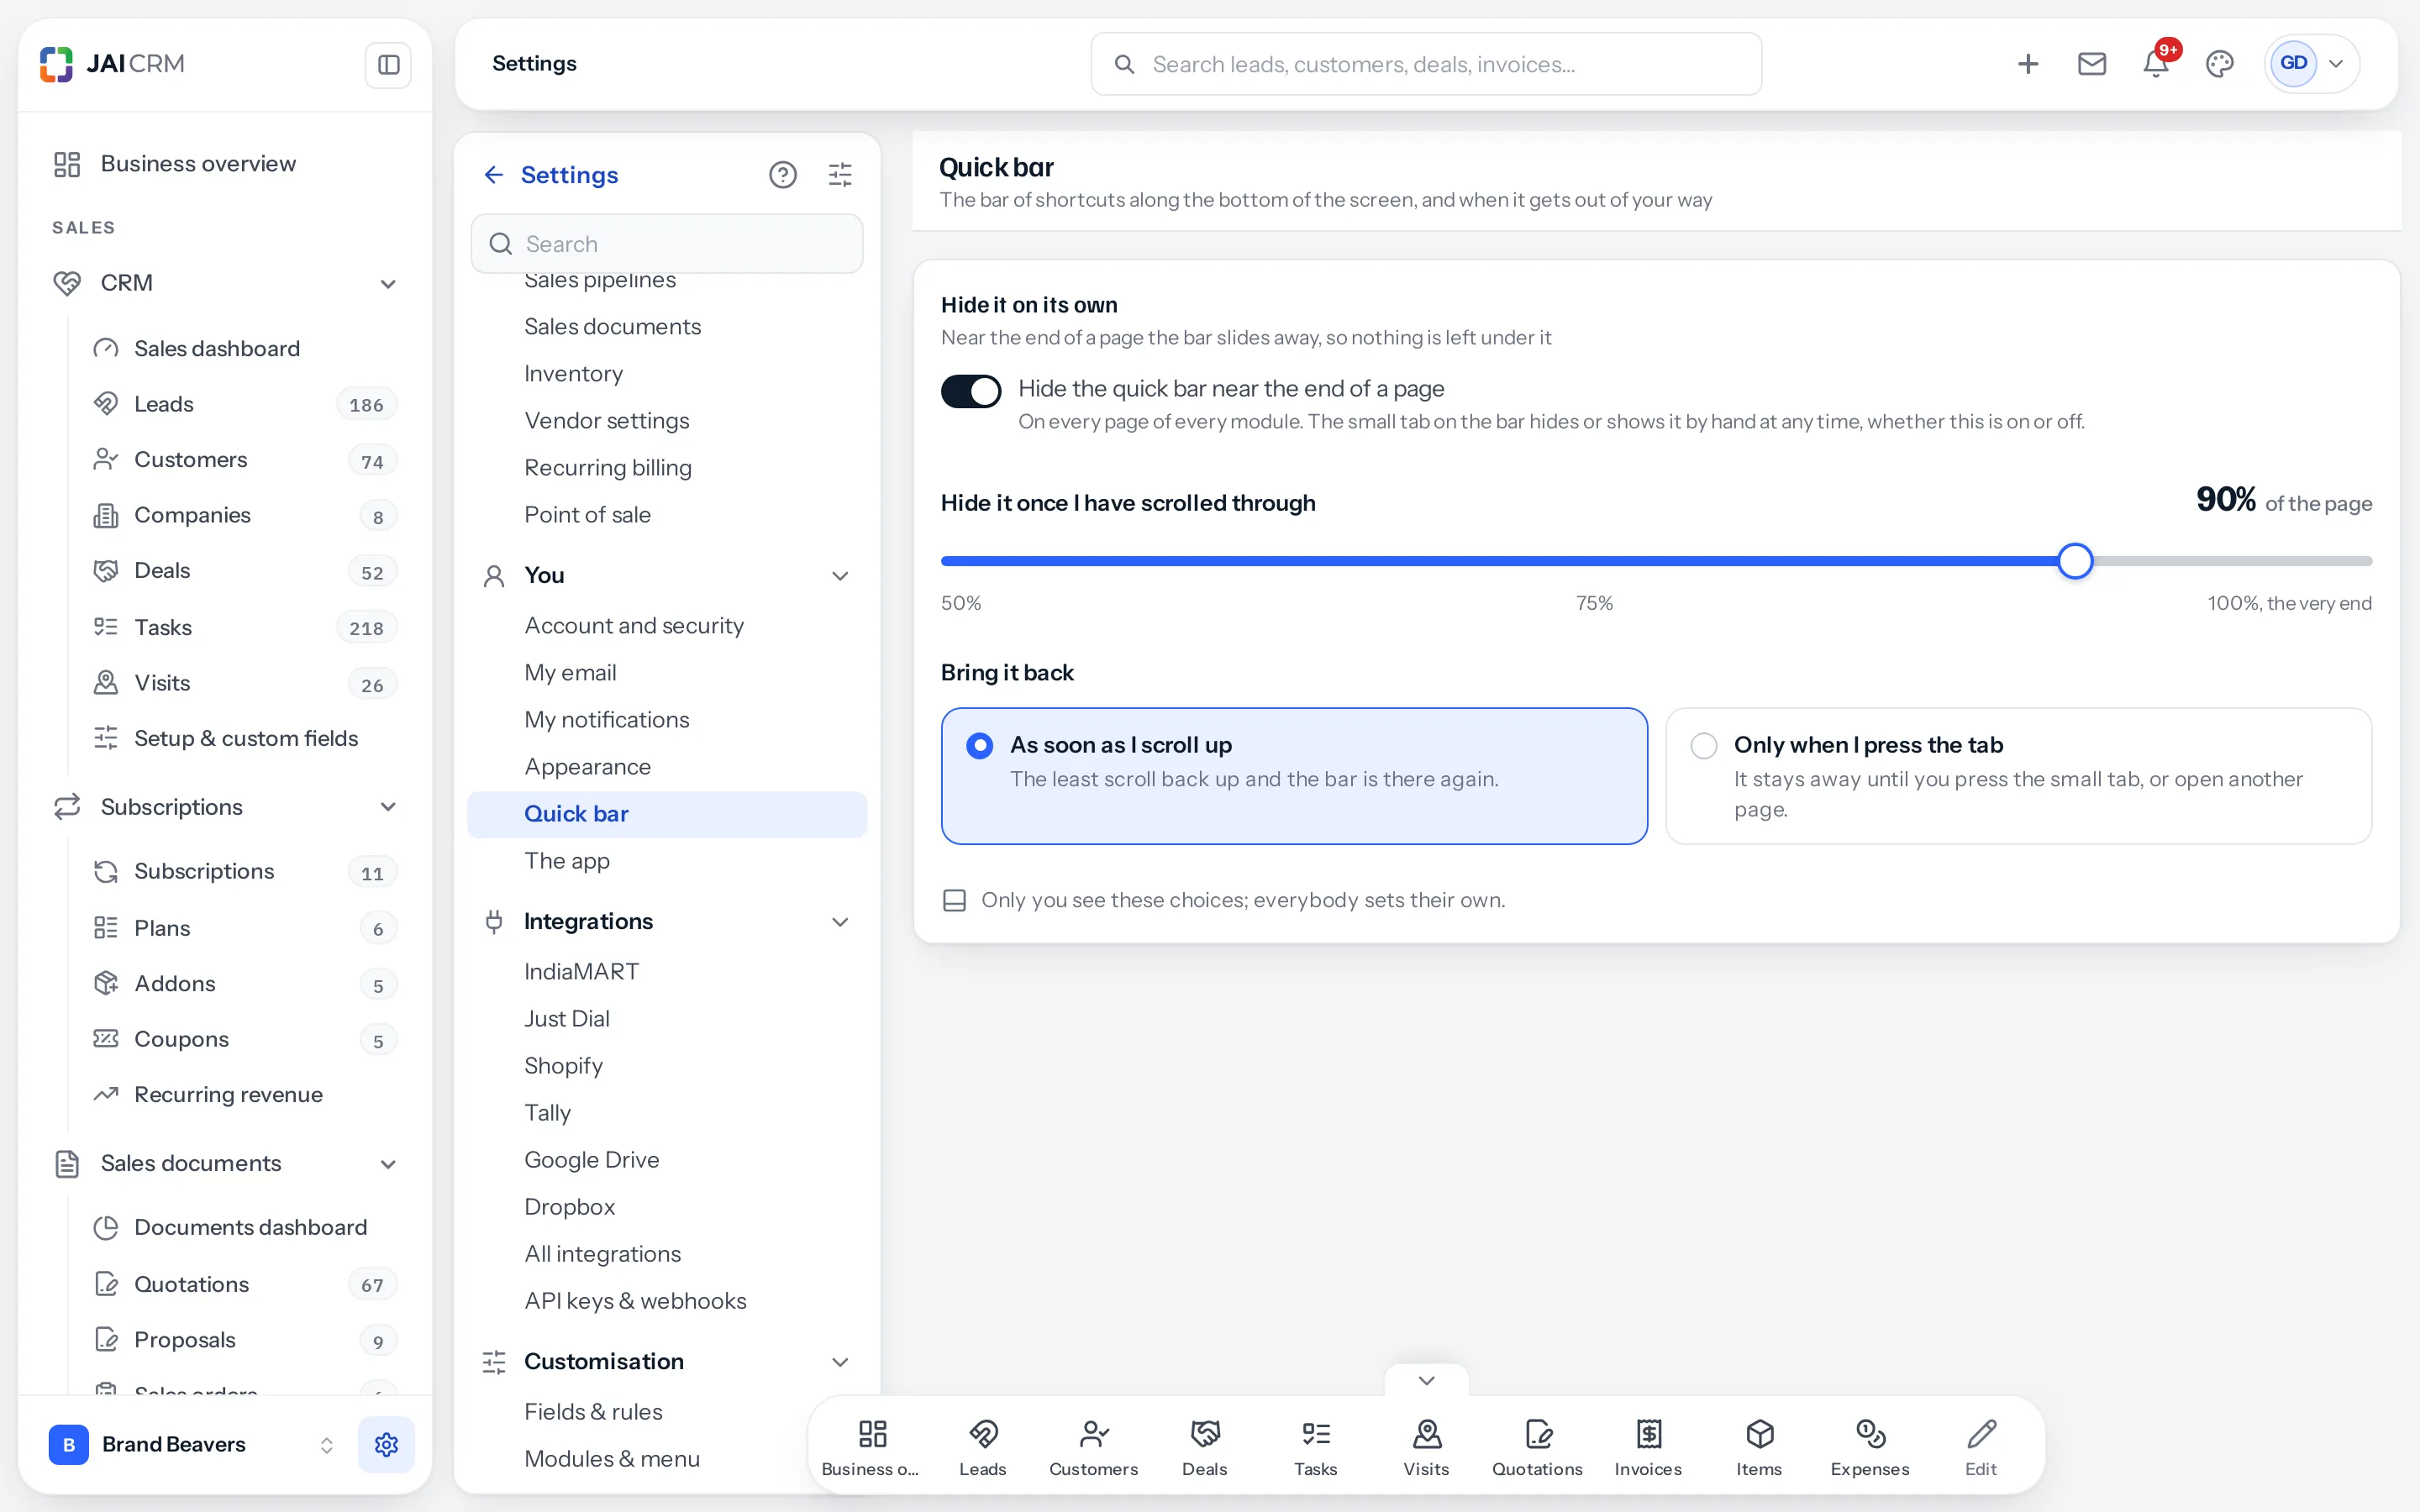Open Business overview in sidebar
This screenshot has height=1512, width=2420.
pos(225,164)
